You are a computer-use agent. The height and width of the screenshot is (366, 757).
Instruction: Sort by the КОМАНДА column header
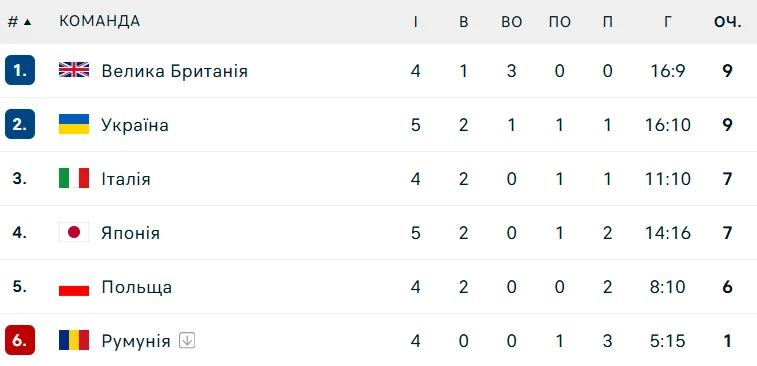99,21
